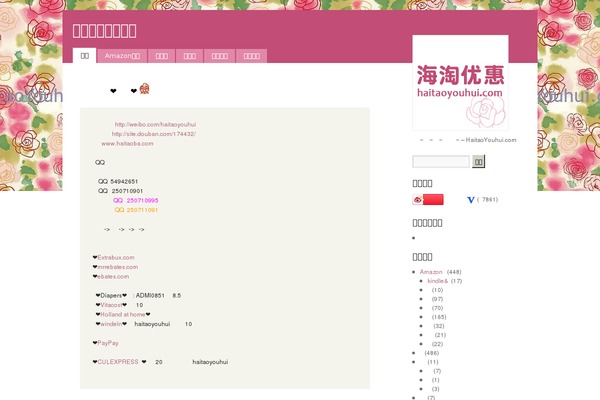Click the (7861) follower count

(x=488, y=200)
